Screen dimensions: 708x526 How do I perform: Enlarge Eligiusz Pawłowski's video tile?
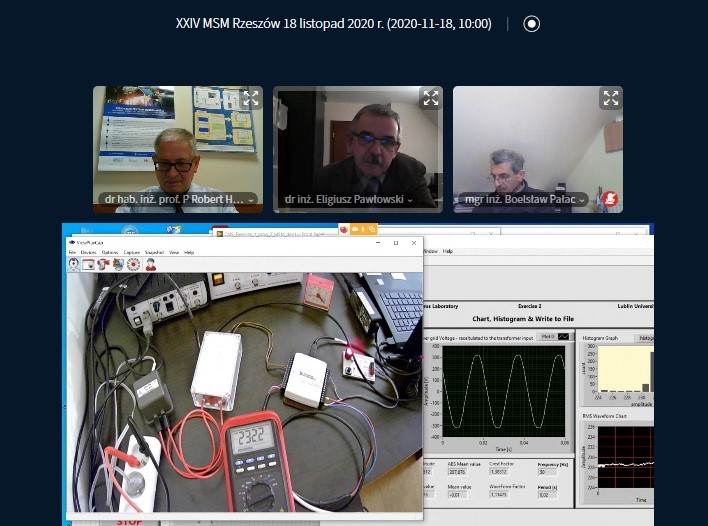(x=431, y=98)
